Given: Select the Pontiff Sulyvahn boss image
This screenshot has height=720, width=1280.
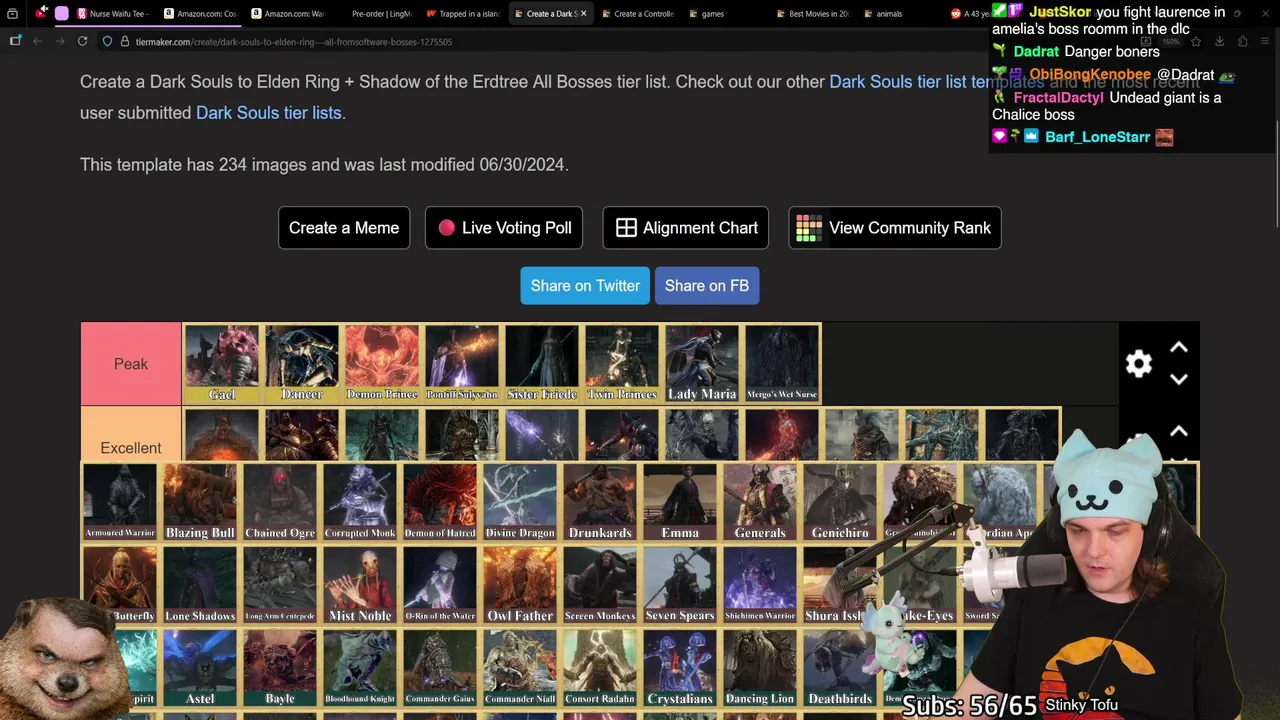Looking at the screenshot, I should 462,364.
